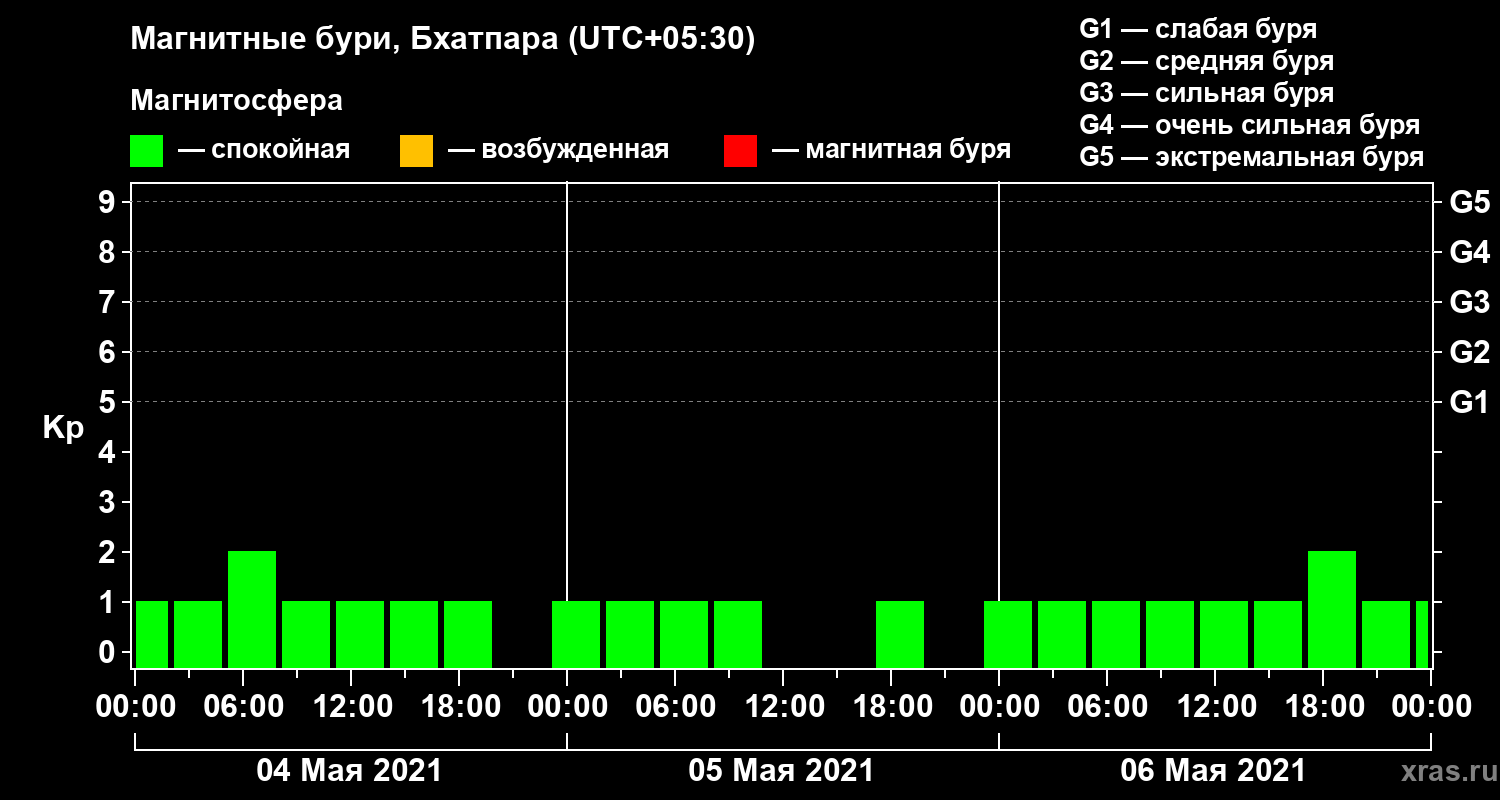Click the 'Kp' axis label
This screenshot has width=1500, height=800.
63,429
